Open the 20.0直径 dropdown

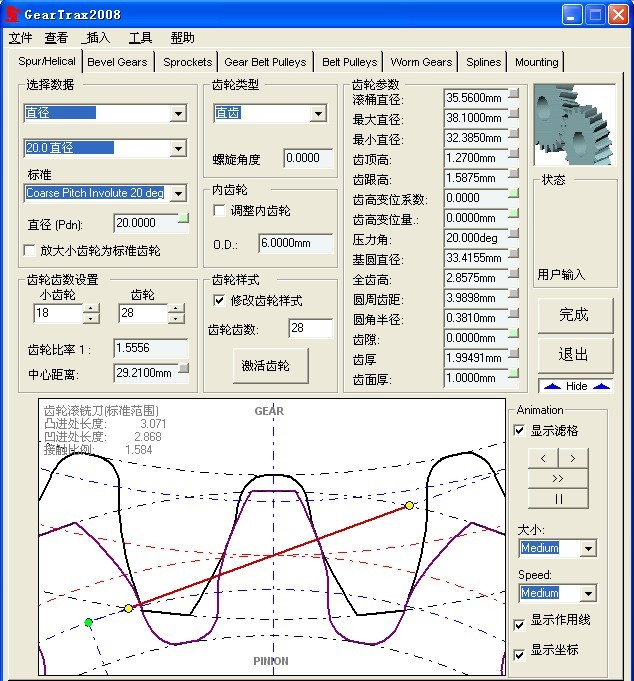coord(178,149)
